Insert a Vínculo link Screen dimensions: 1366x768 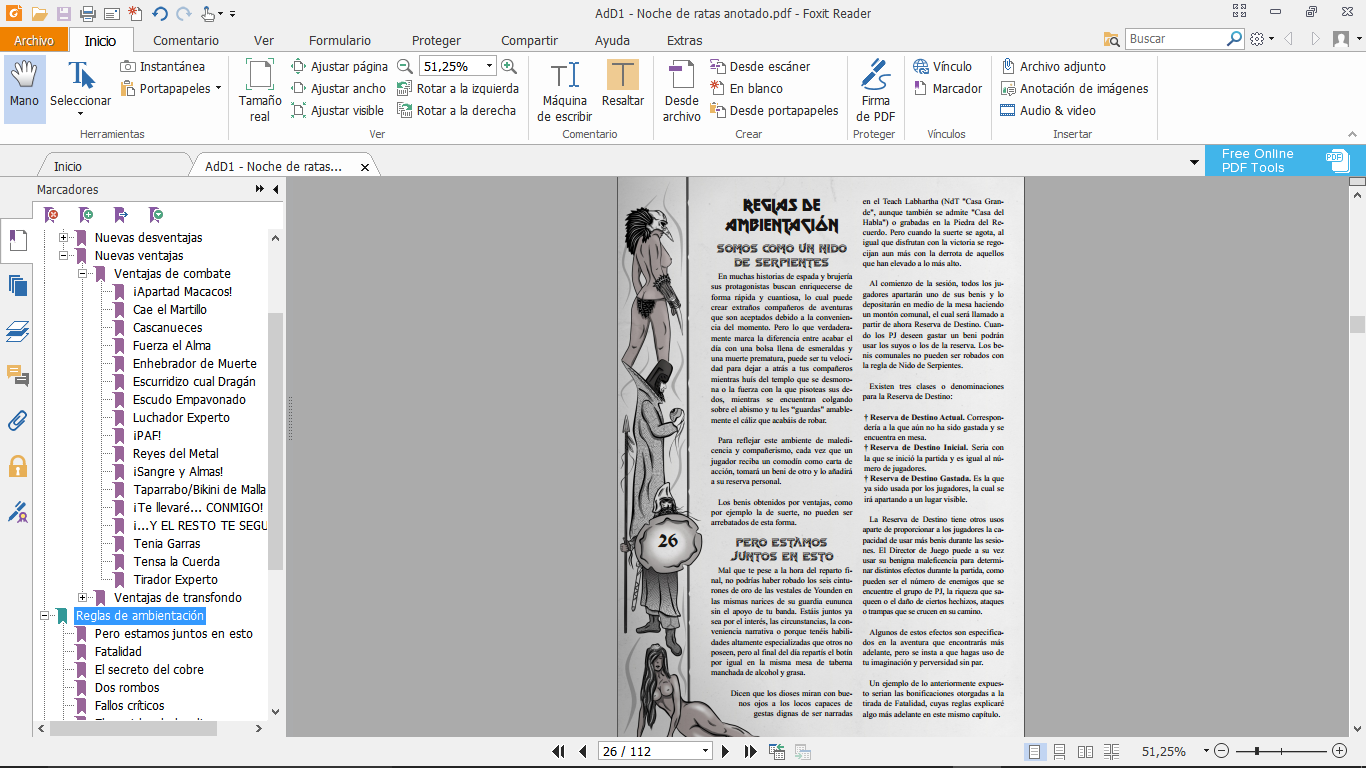tap(942, 66)
